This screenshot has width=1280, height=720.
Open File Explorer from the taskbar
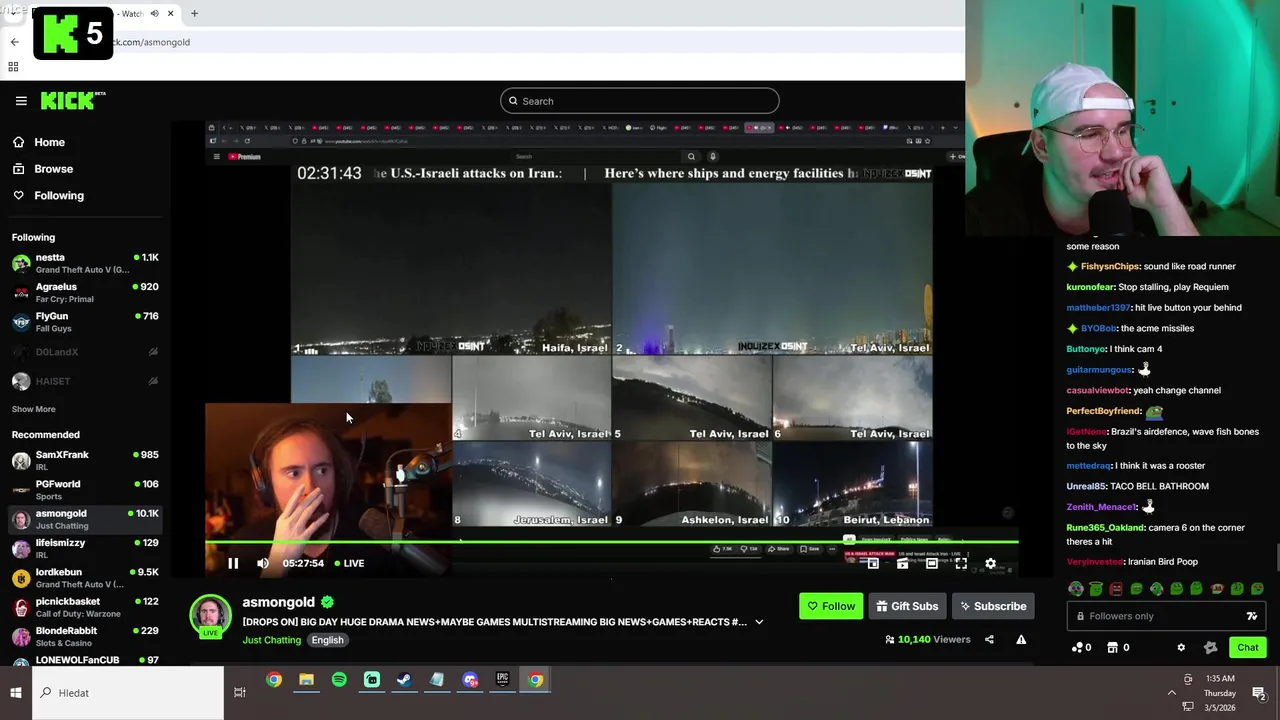click(306, 680)
